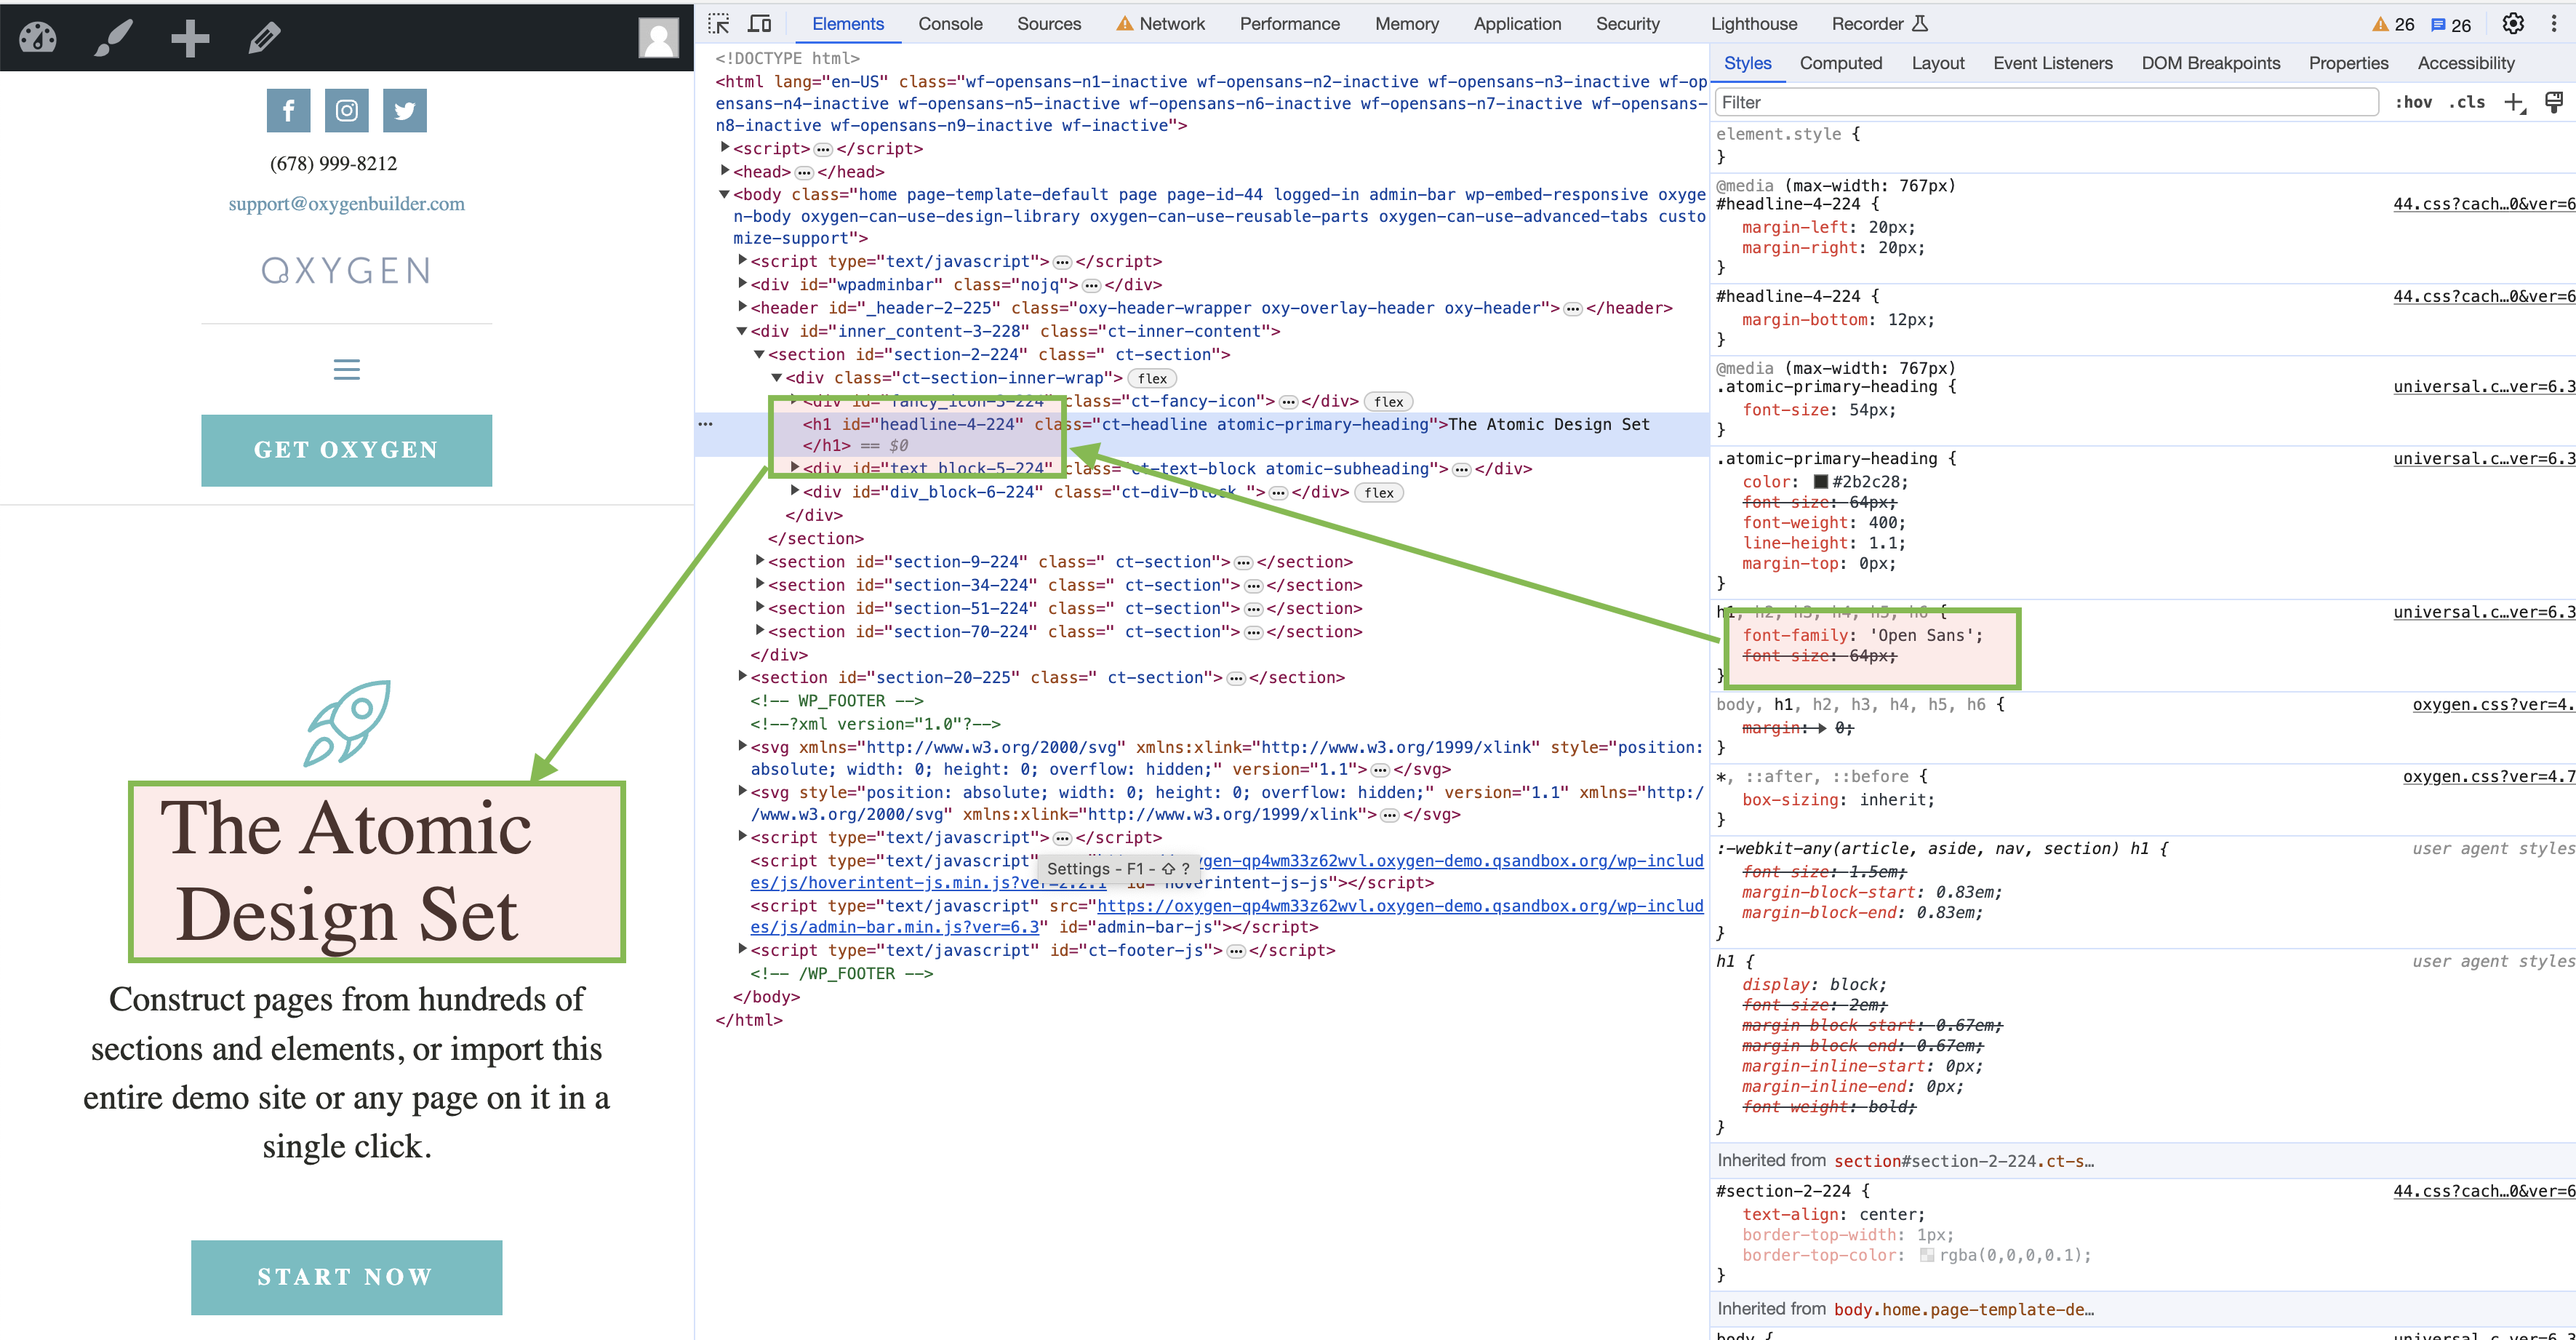Switch to the Console tab
The width and height of the screenshot is (2576, 1340).
point(949,23)
